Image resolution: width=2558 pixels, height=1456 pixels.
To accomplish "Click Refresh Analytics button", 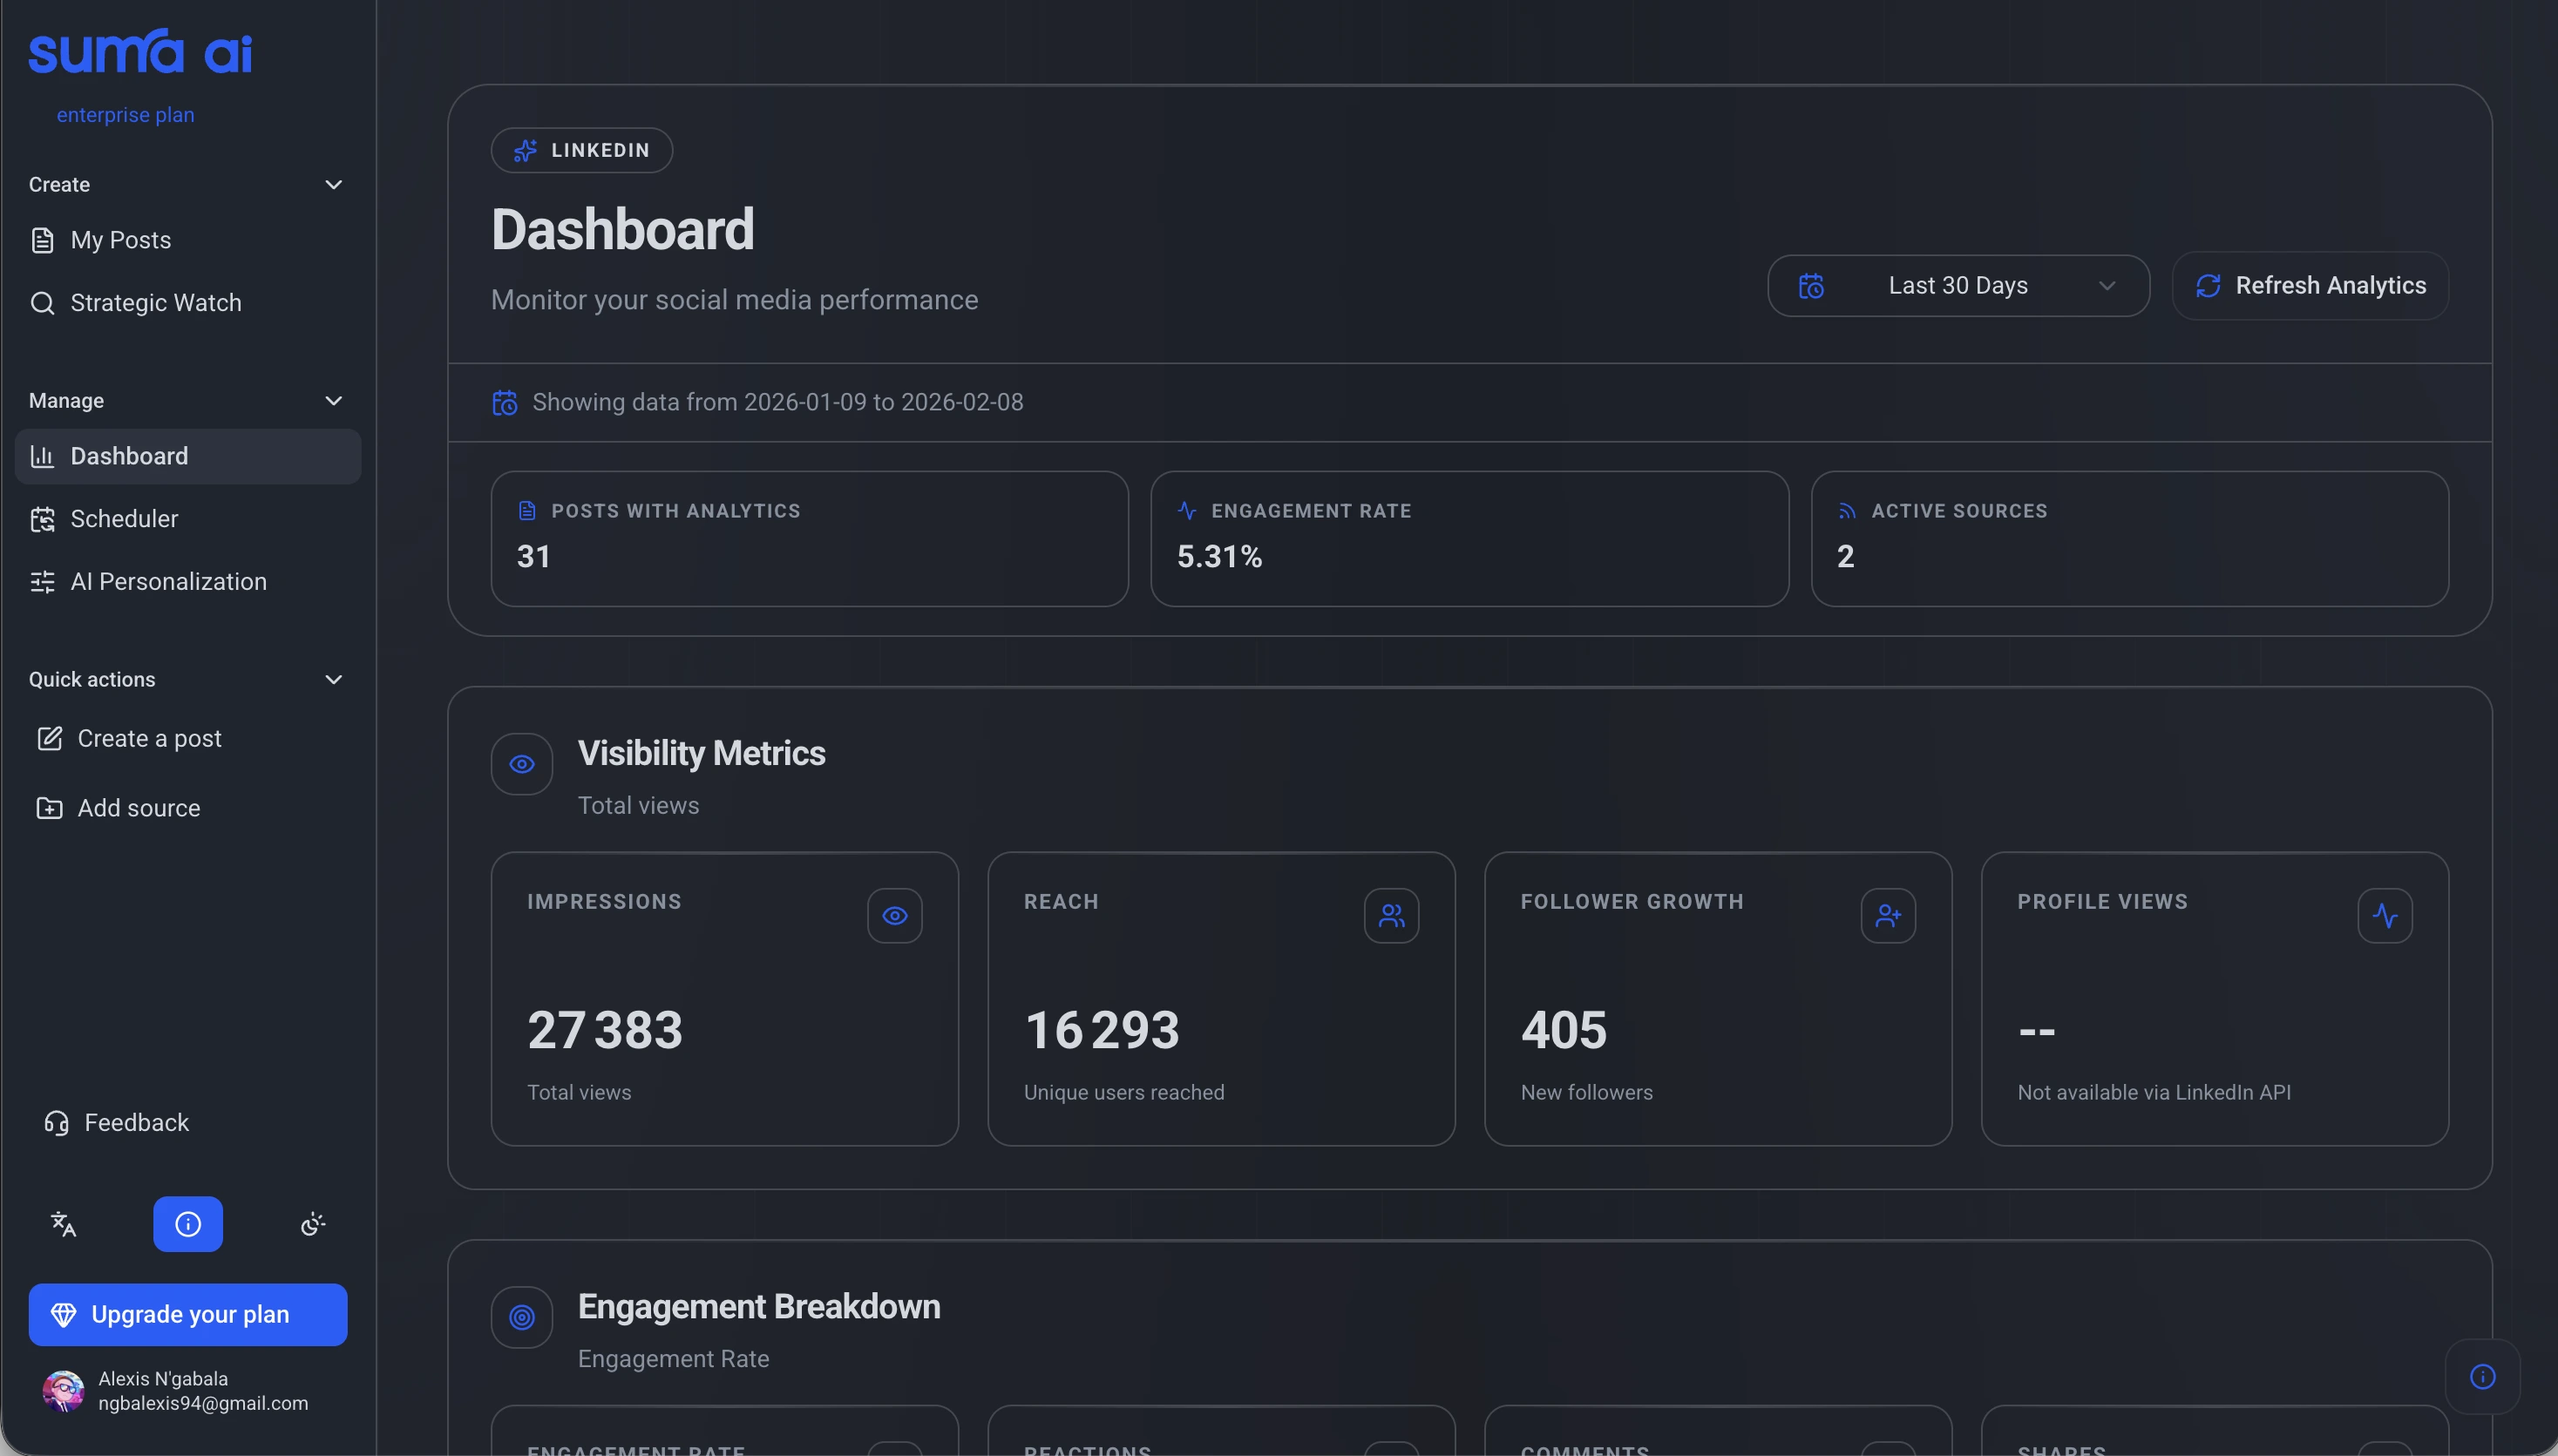I will (2310, 286).
